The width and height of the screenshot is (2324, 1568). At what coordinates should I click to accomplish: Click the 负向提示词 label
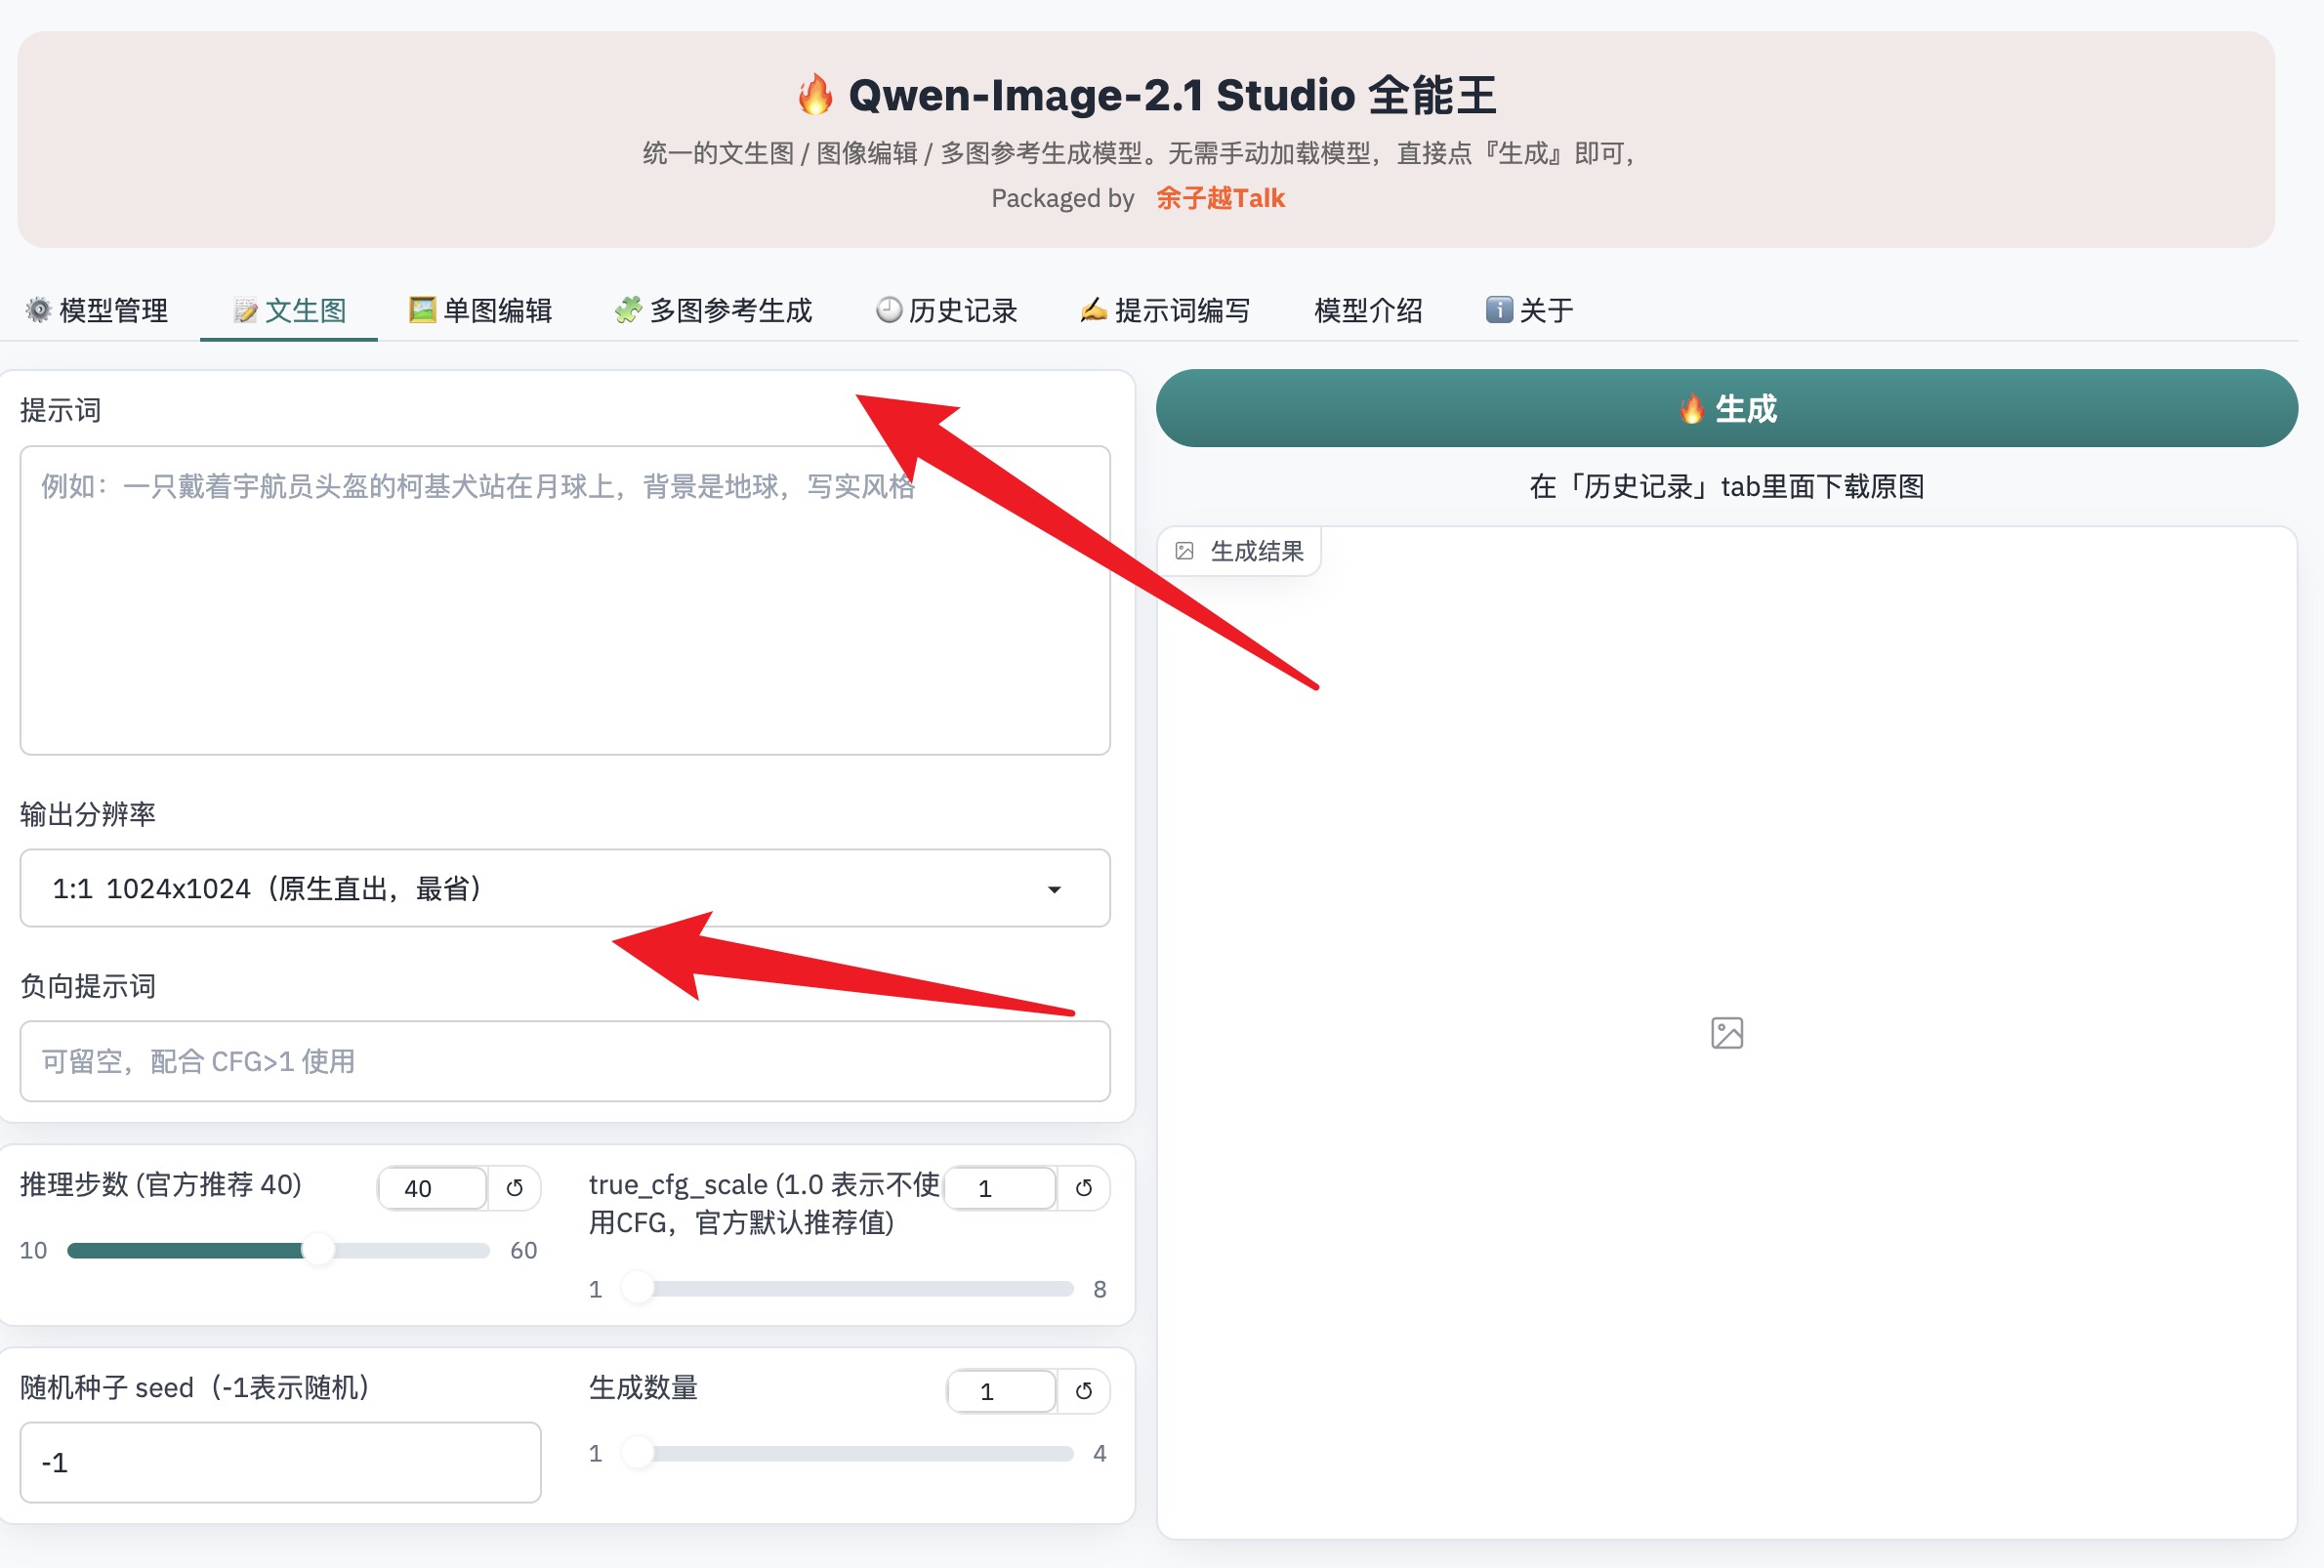88,986
